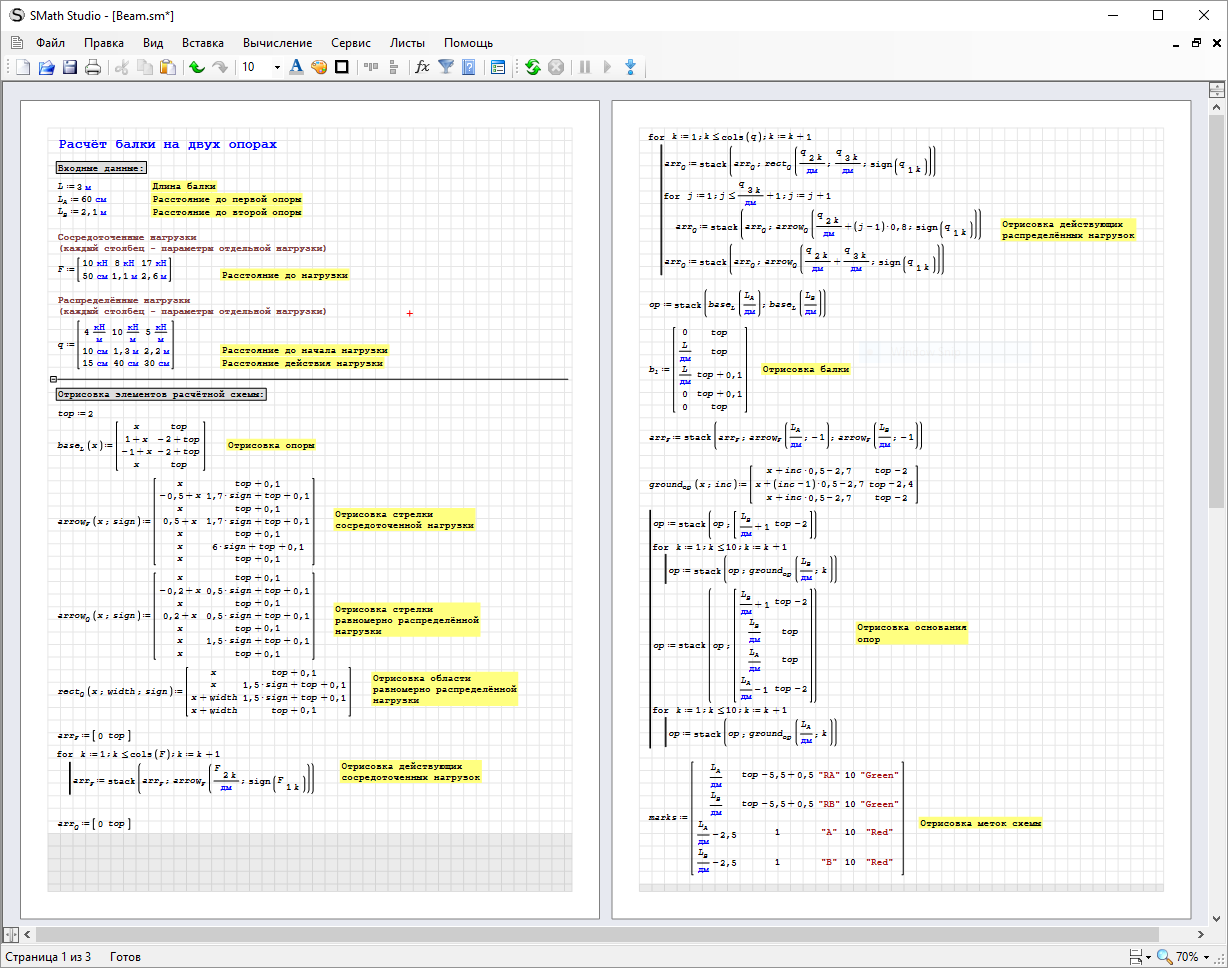Click the background color palette icon
This screenshot has height=968, width=1228.
click(319, 67)
